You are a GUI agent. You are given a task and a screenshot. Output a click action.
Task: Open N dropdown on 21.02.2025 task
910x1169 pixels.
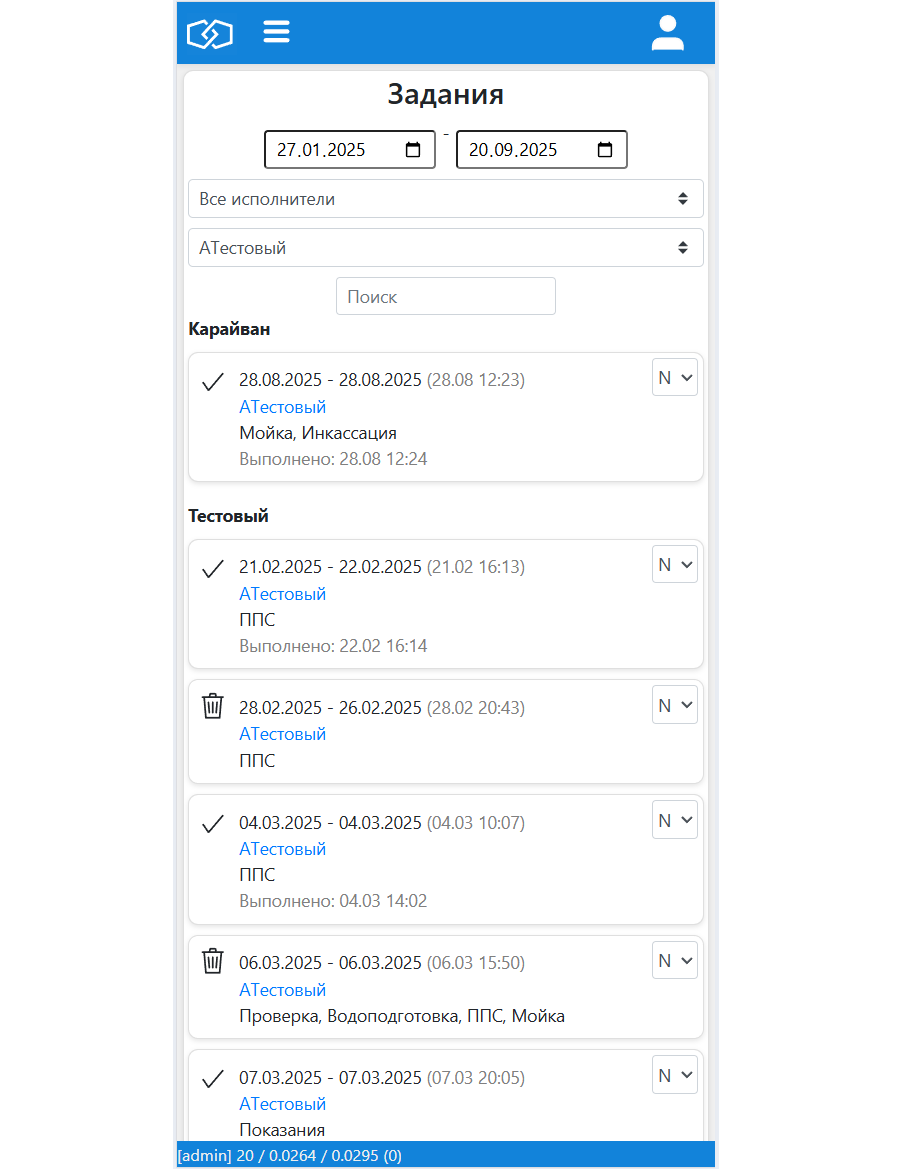click(675, 565)
